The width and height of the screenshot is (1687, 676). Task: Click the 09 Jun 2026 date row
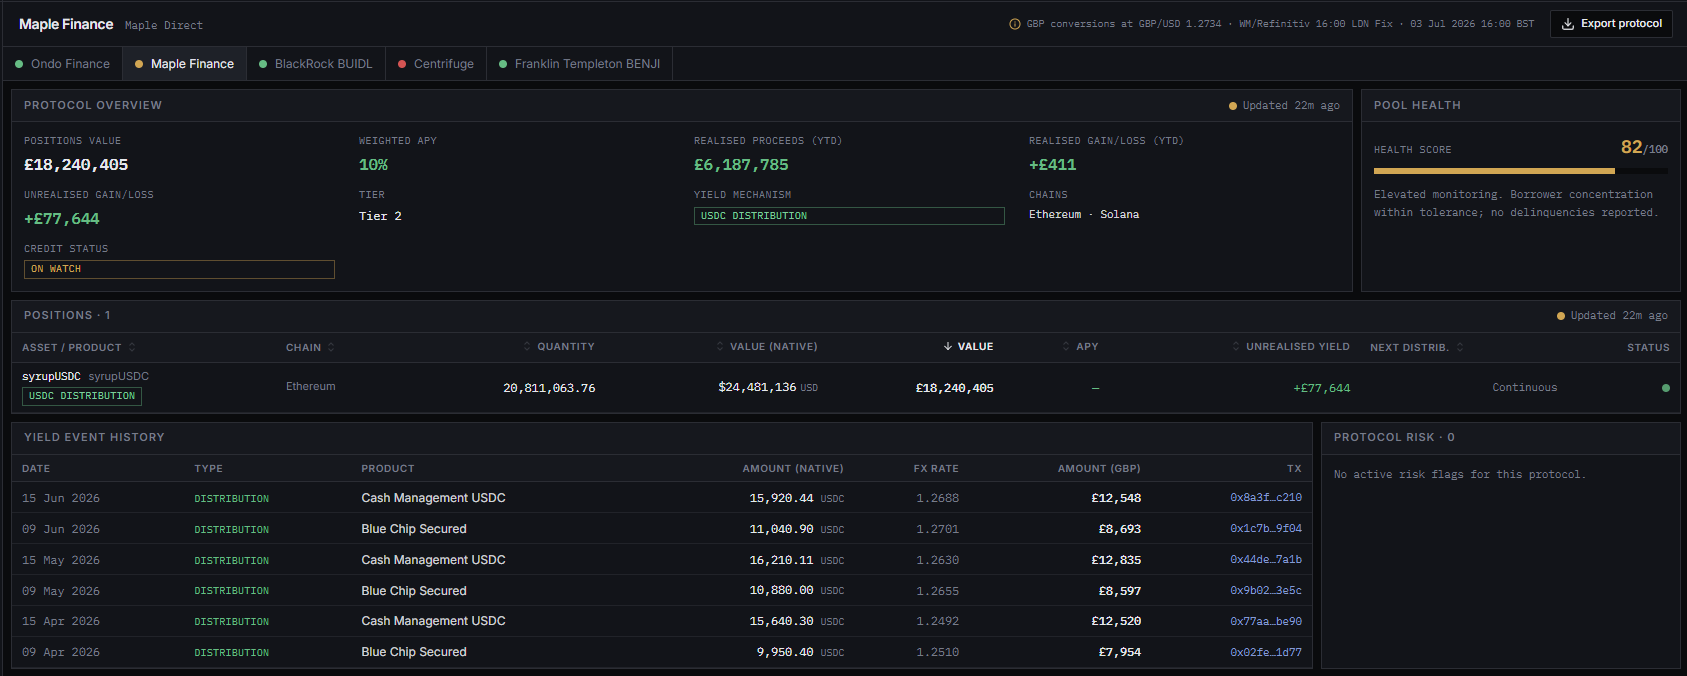pos(61,529)
